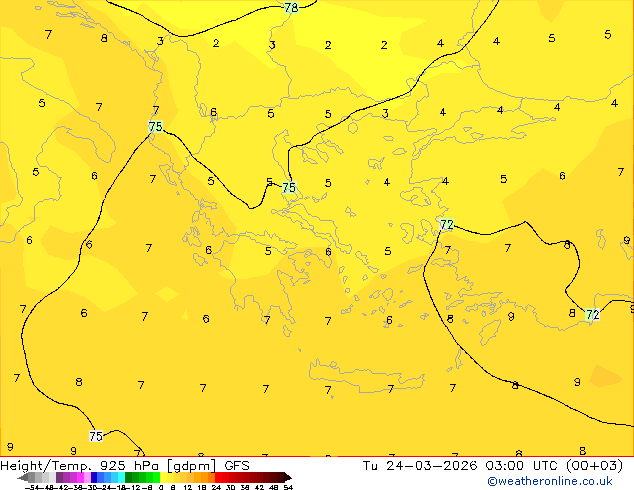Screen dimensions: 634x490
Task: Click the 24 value on the legend scale
Action: [x=216, y=487]
